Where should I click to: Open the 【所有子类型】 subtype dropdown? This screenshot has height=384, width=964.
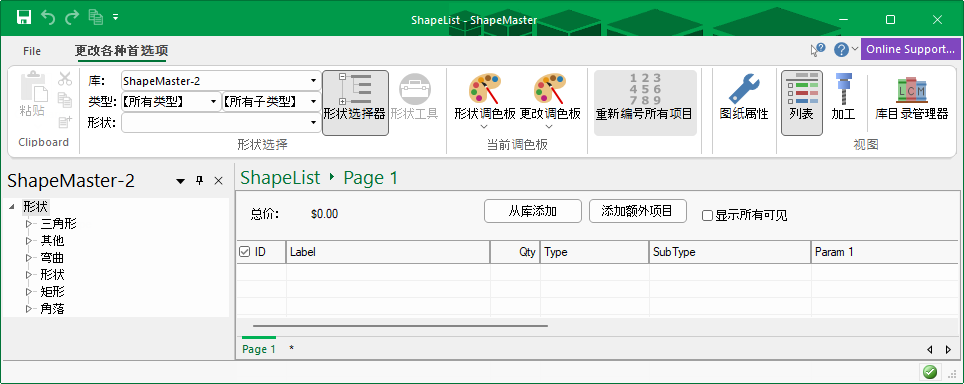(314, 101)
